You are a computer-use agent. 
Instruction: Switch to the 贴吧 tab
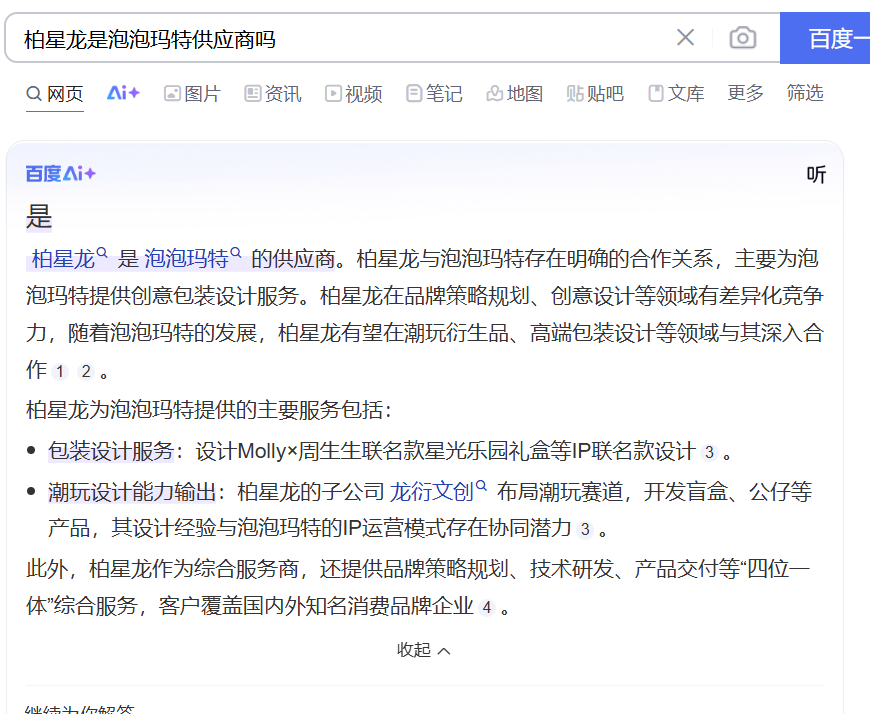(595, 94)
